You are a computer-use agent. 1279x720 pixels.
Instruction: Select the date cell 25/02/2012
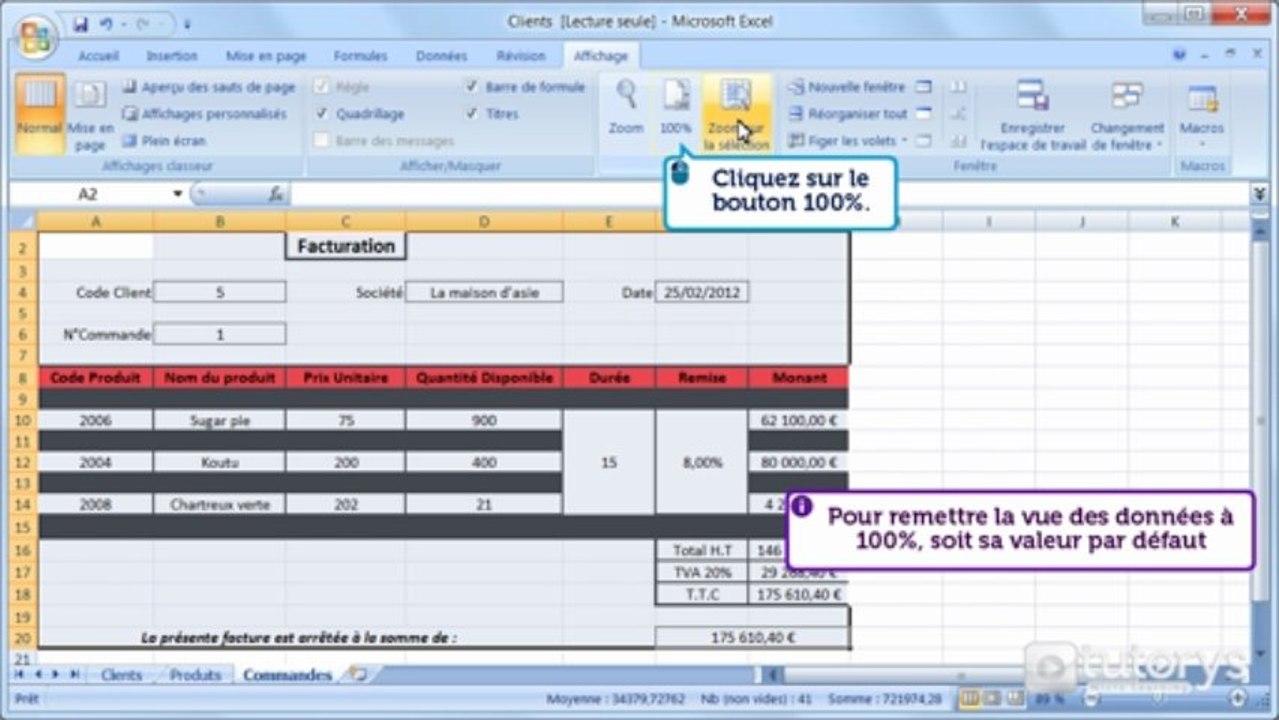pos(701,292)
